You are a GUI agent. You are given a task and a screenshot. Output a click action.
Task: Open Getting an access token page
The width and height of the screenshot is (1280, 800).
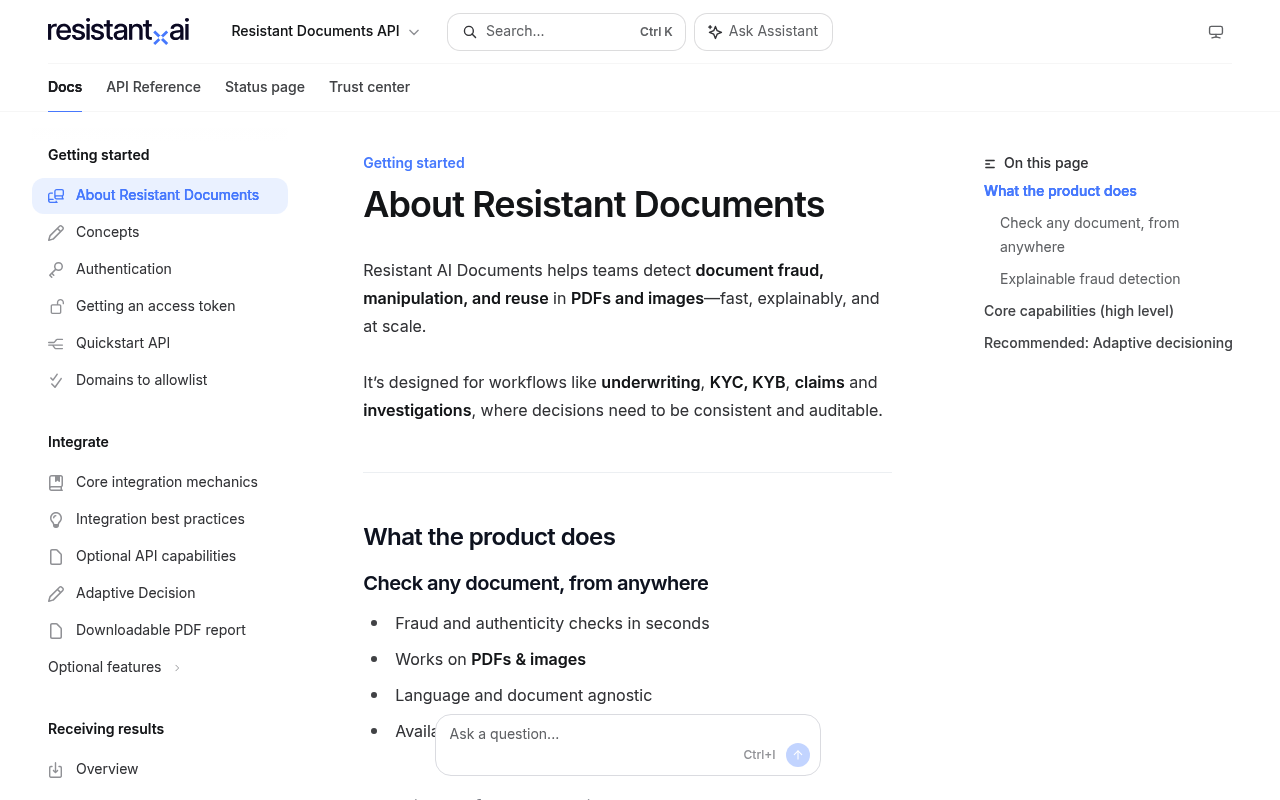(x=160, y=306)
